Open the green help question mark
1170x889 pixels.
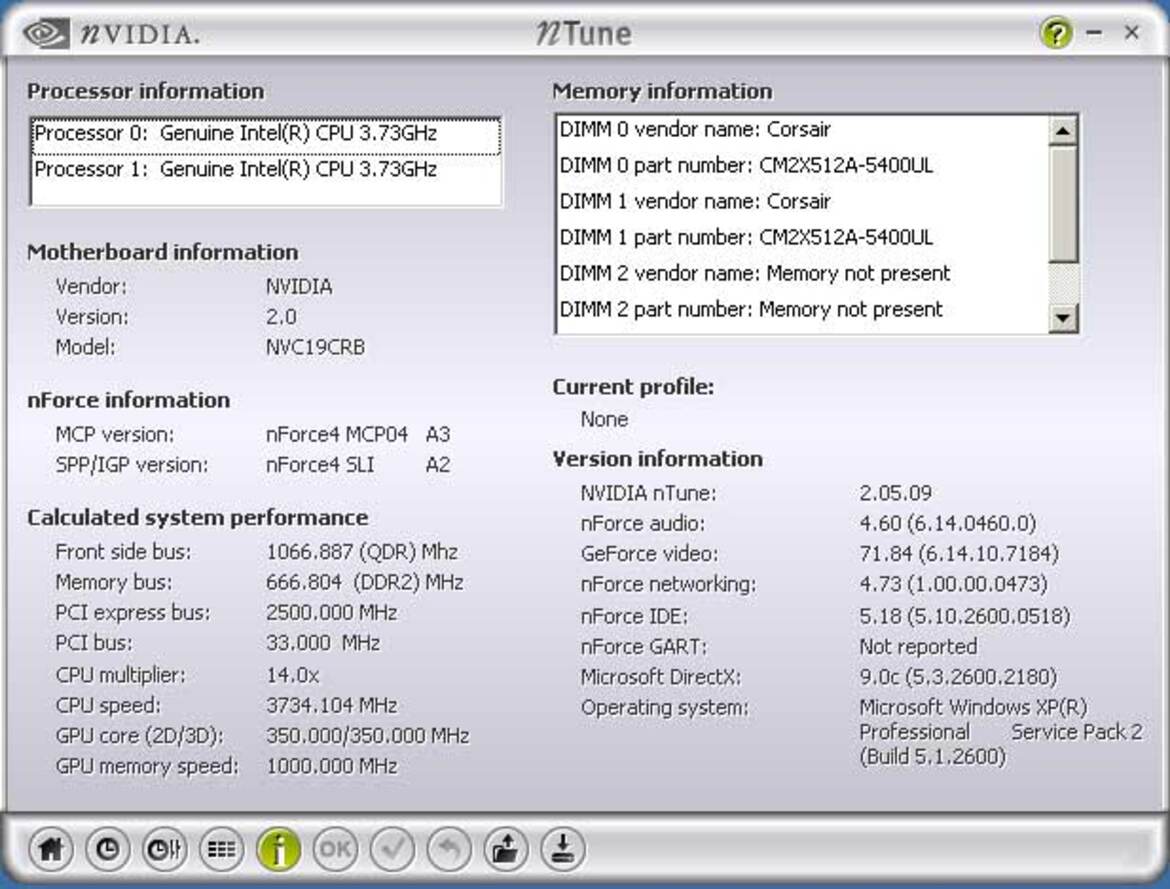(1056, 33)
